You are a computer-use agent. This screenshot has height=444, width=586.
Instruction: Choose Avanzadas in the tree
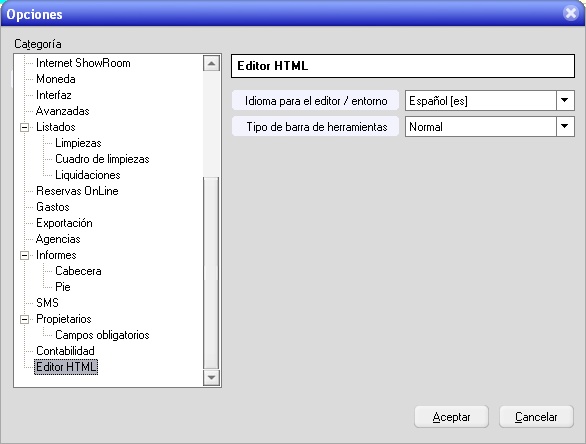pyautogui.click(x=62, y=111)
